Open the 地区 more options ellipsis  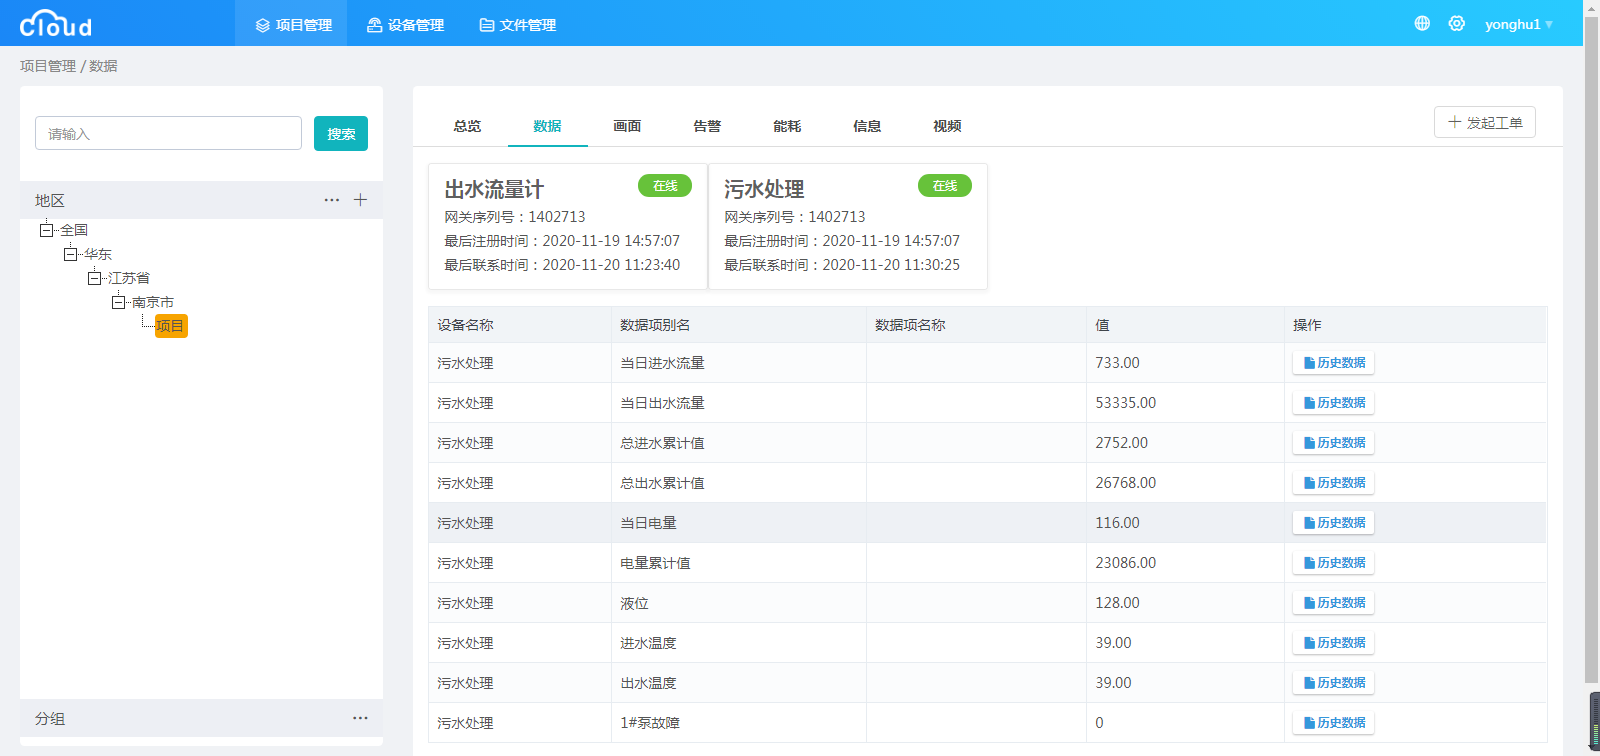(x=332, y=200)
